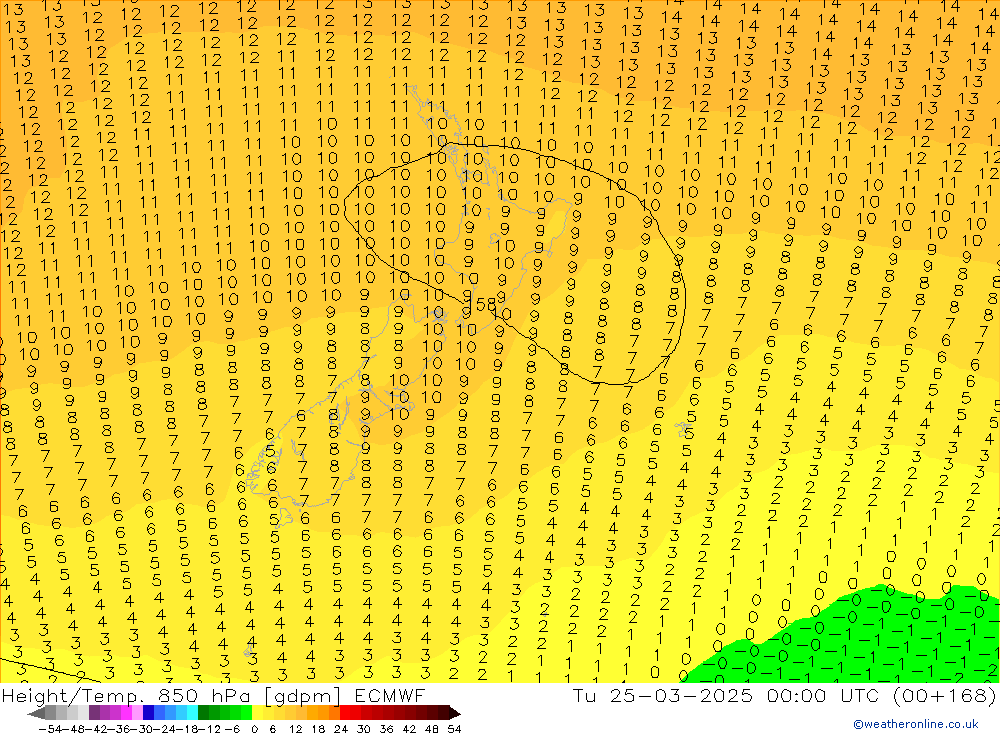Click the dark blue legend swatch above -30
Image resolution: width=1000 pixels, height=733 pixels.
pos(149,713)
